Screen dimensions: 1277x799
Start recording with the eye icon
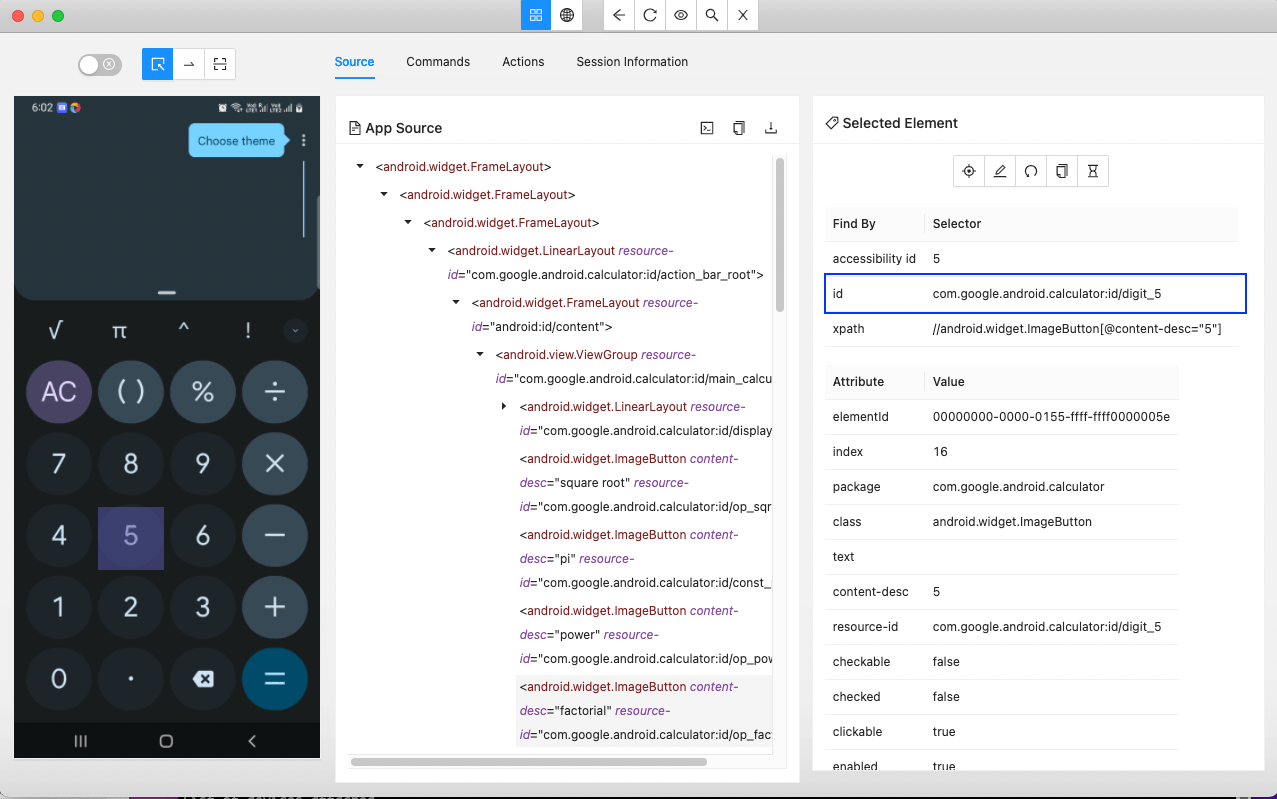[680, 15]
